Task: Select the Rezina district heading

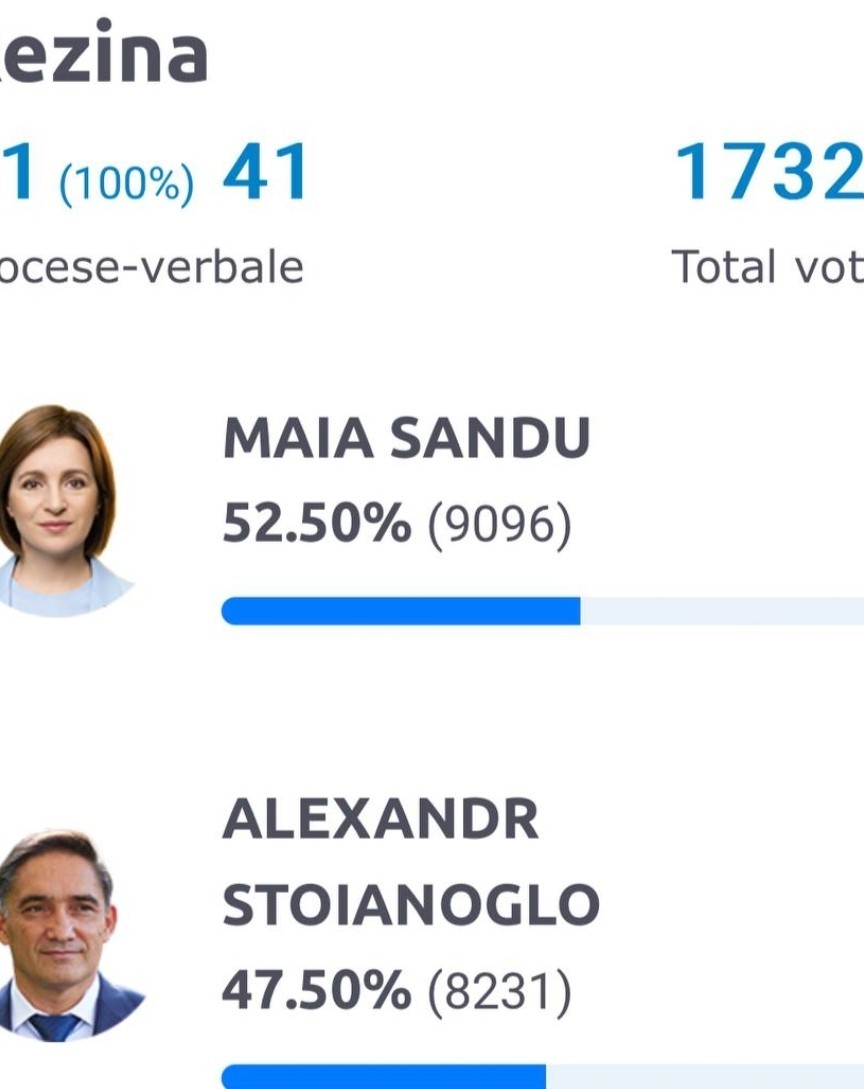Action: 103,51
